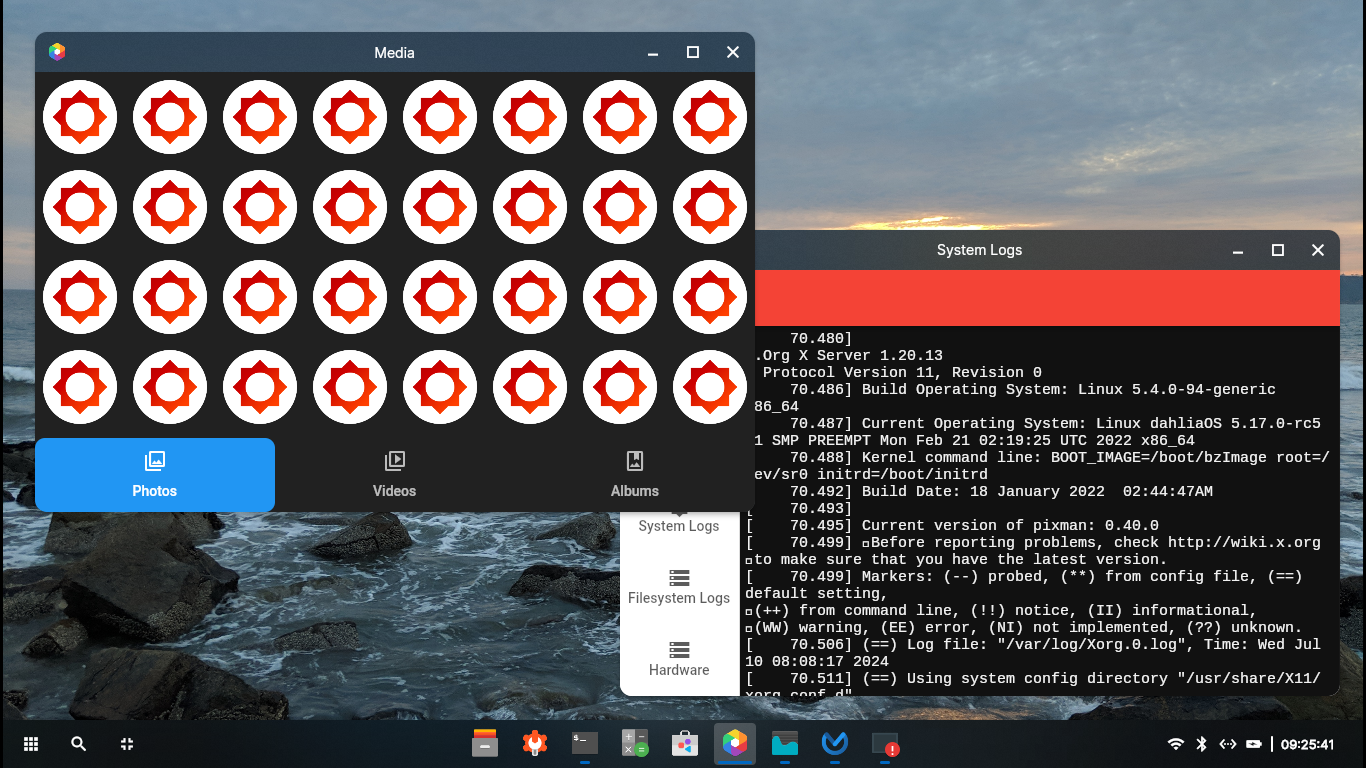Click the Bluetooth icon in system tray
Image resolution: width=1366 pixels, height=768 pixels.
(x=1202, y=744)
